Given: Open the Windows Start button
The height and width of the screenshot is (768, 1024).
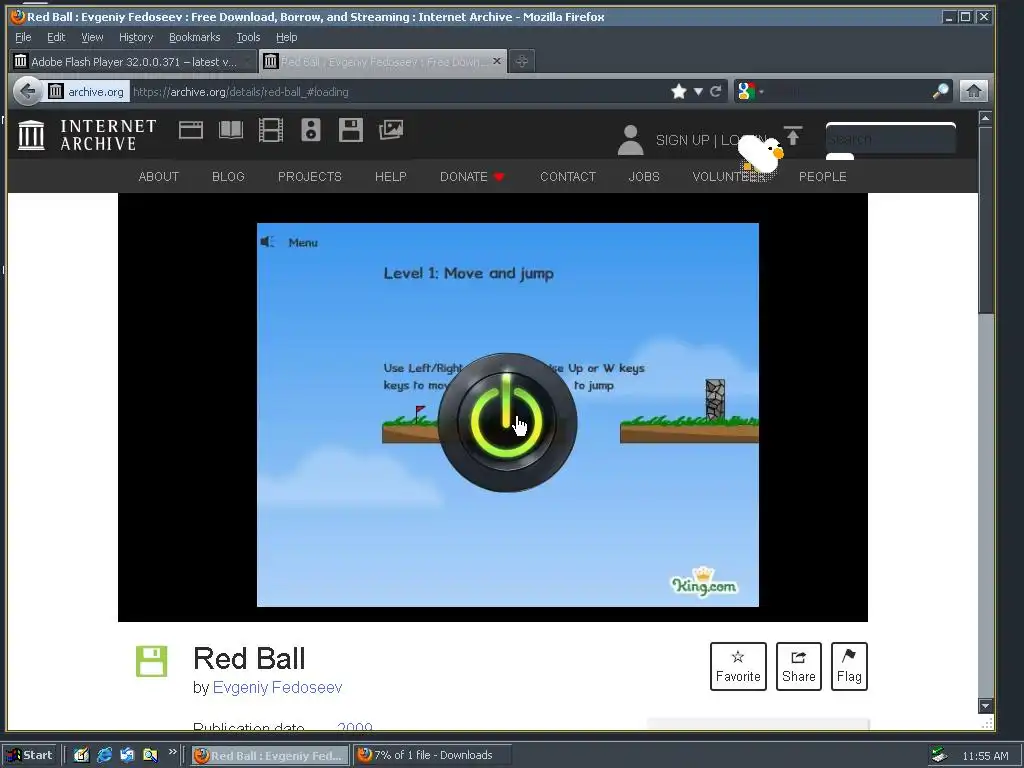Looking at the screenshot, I should pyautogui.click(x=31, y=755).
